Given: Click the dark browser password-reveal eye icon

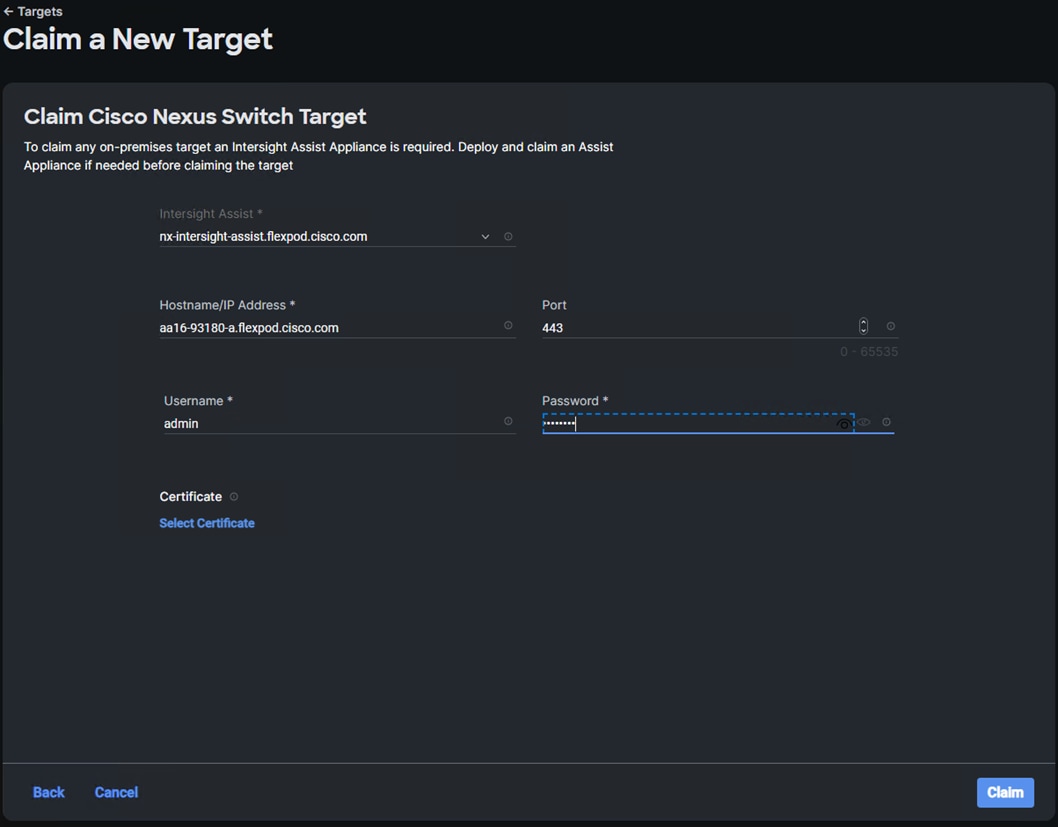Looking at the screenshot, I should click(x=844, y=424).
